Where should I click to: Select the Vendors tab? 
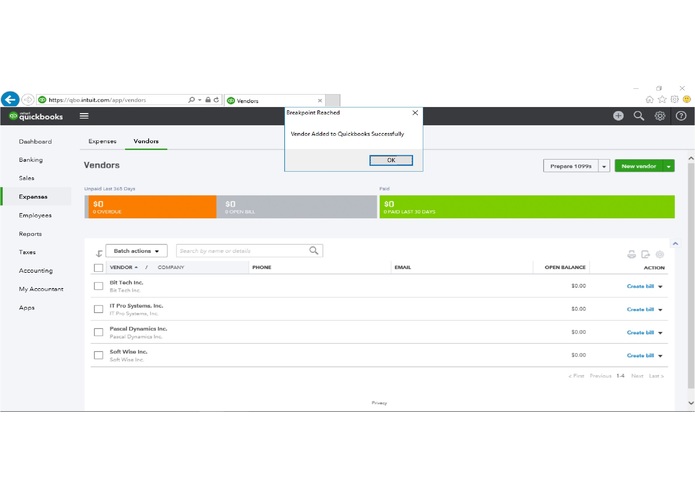pyautogui.click(x=146, y=141)
